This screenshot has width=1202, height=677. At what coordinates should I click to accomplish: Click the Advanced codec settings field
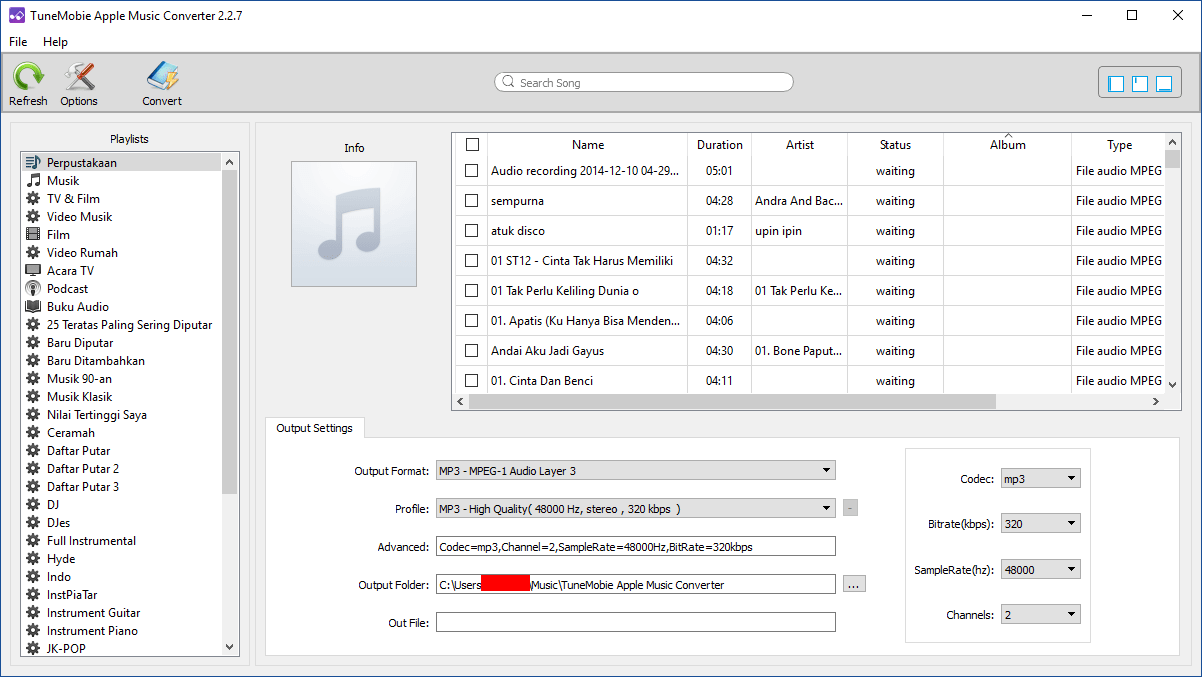click(635, 546)
